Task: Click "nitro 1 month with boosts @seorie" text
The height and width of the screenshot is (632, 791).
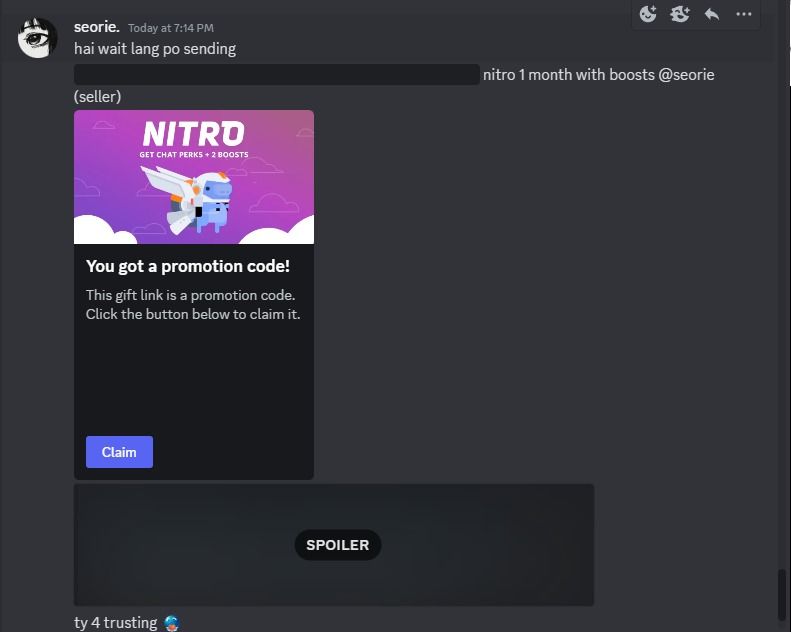Action: click(599, 75)
